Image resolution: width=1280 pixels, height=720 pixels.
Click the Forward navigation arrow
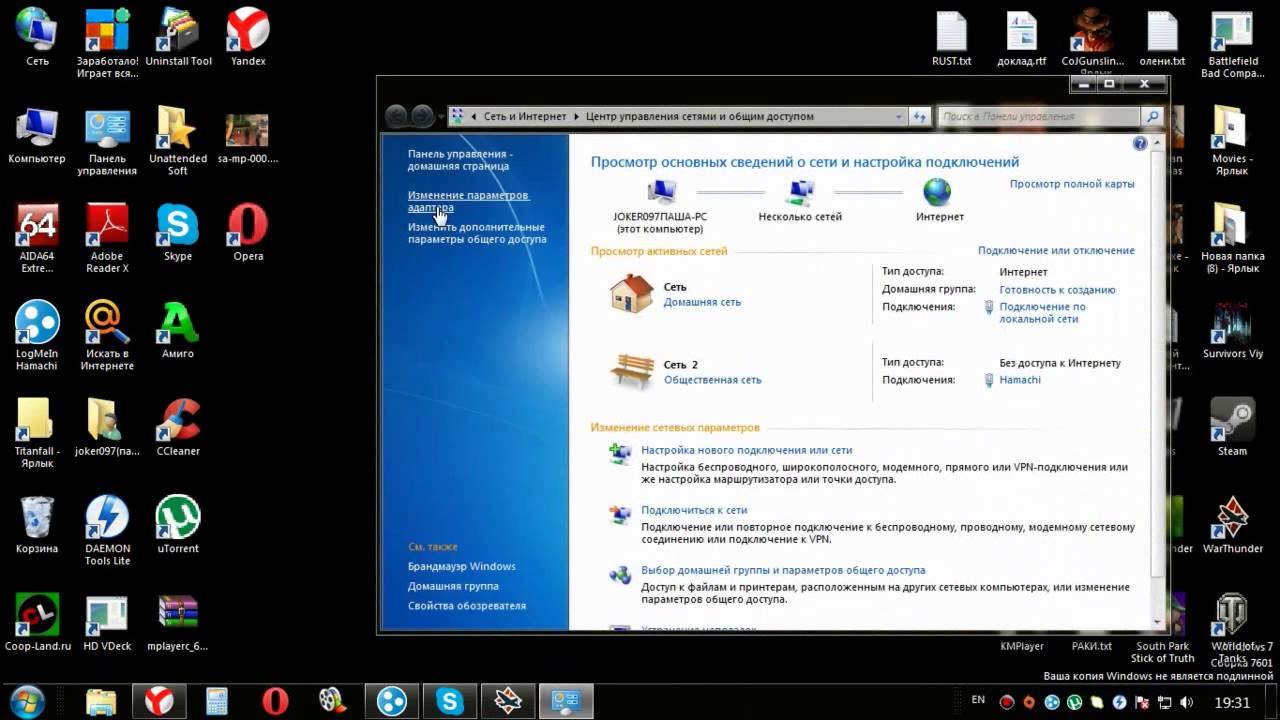click(x=422, y=116)
